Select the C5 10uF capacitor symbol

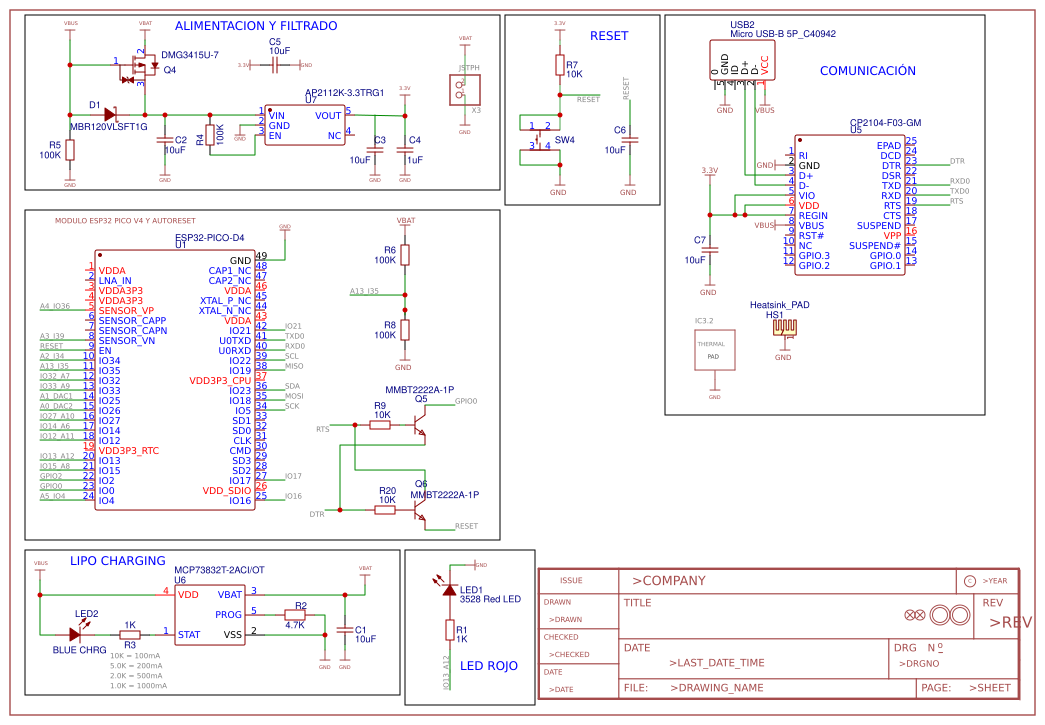[x=275, y=65]
